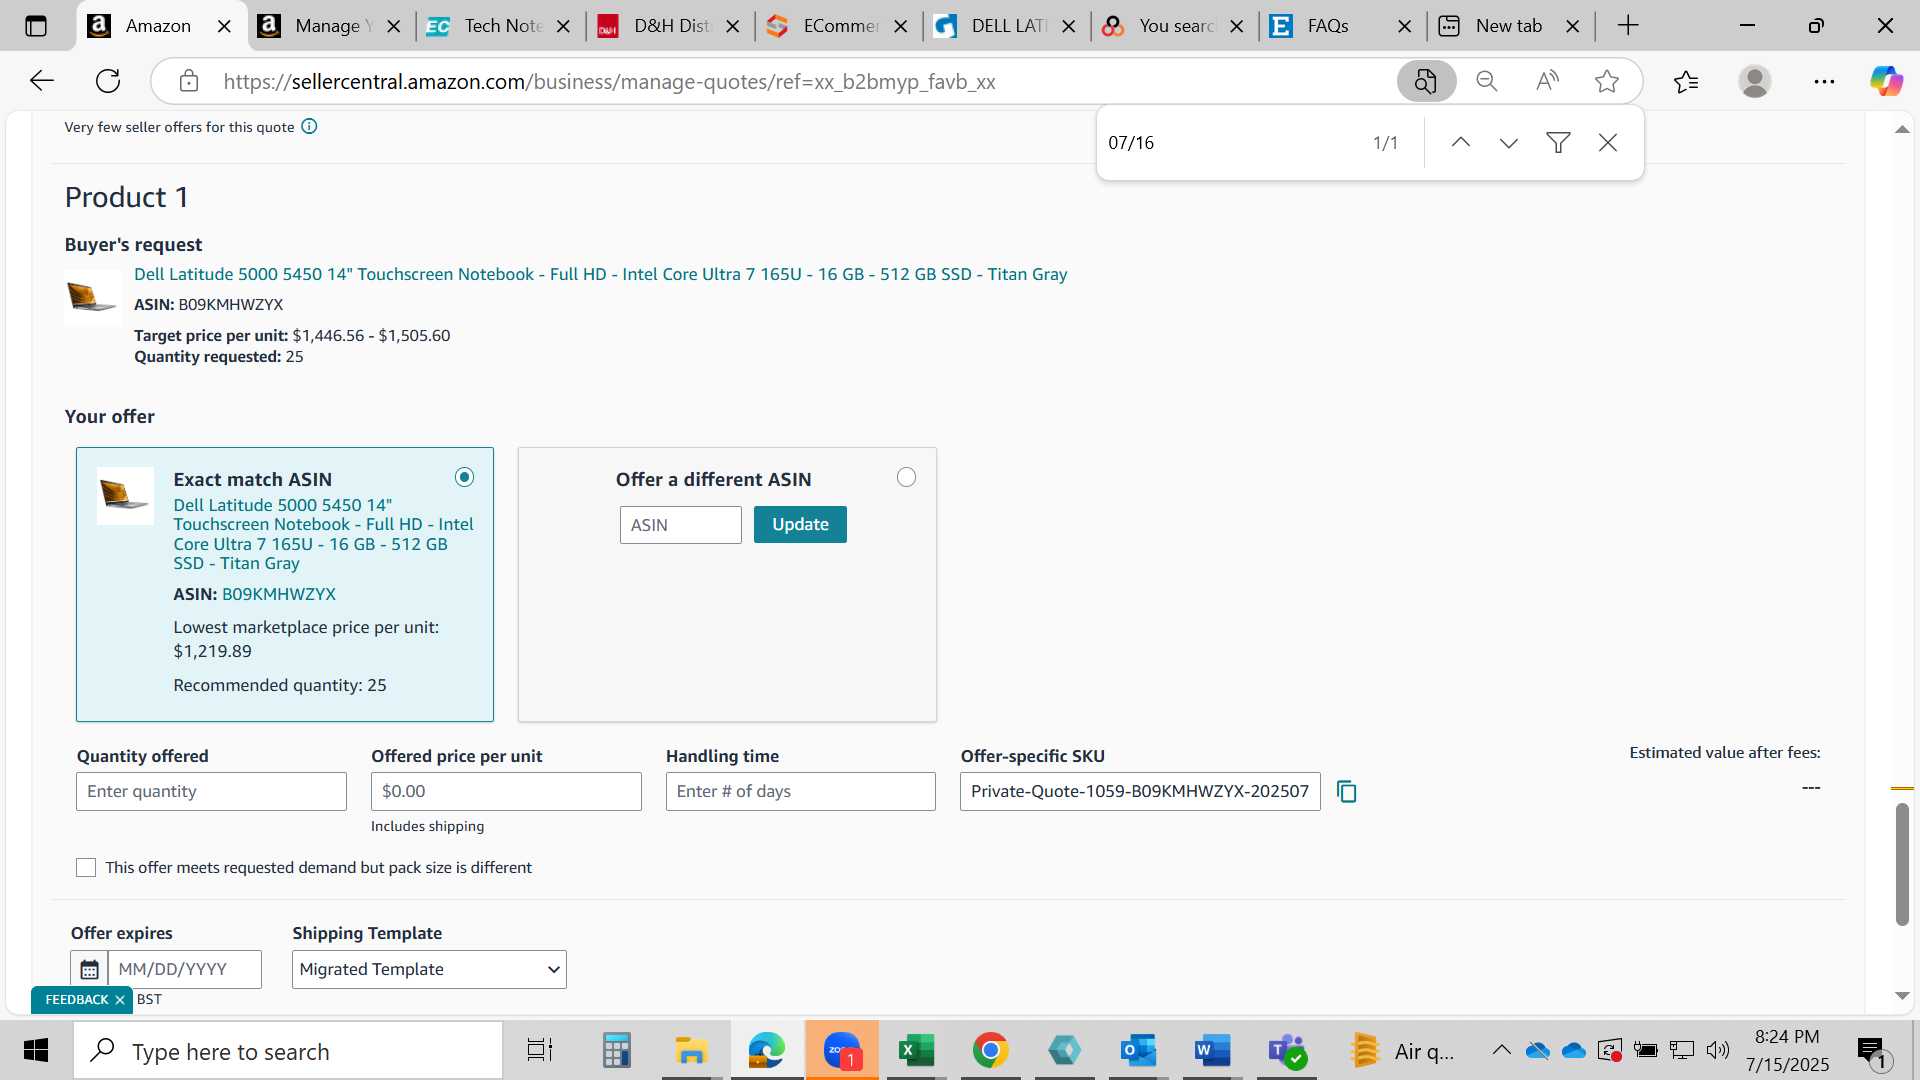The image size is (1920, 1080).
Task: Click the Windows Start button
Action: click(36, 1051)
